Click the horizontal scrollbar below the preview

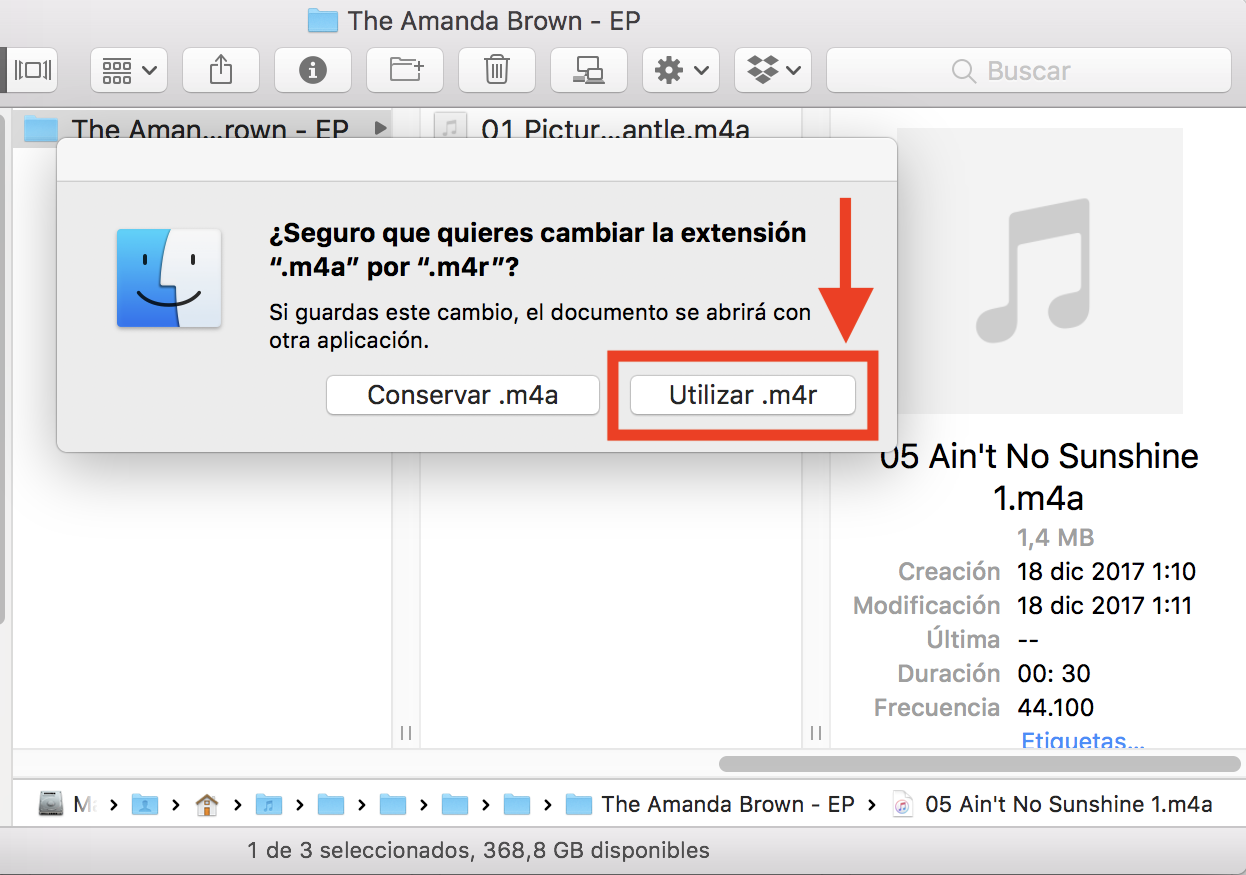click(x=978, y=764)
